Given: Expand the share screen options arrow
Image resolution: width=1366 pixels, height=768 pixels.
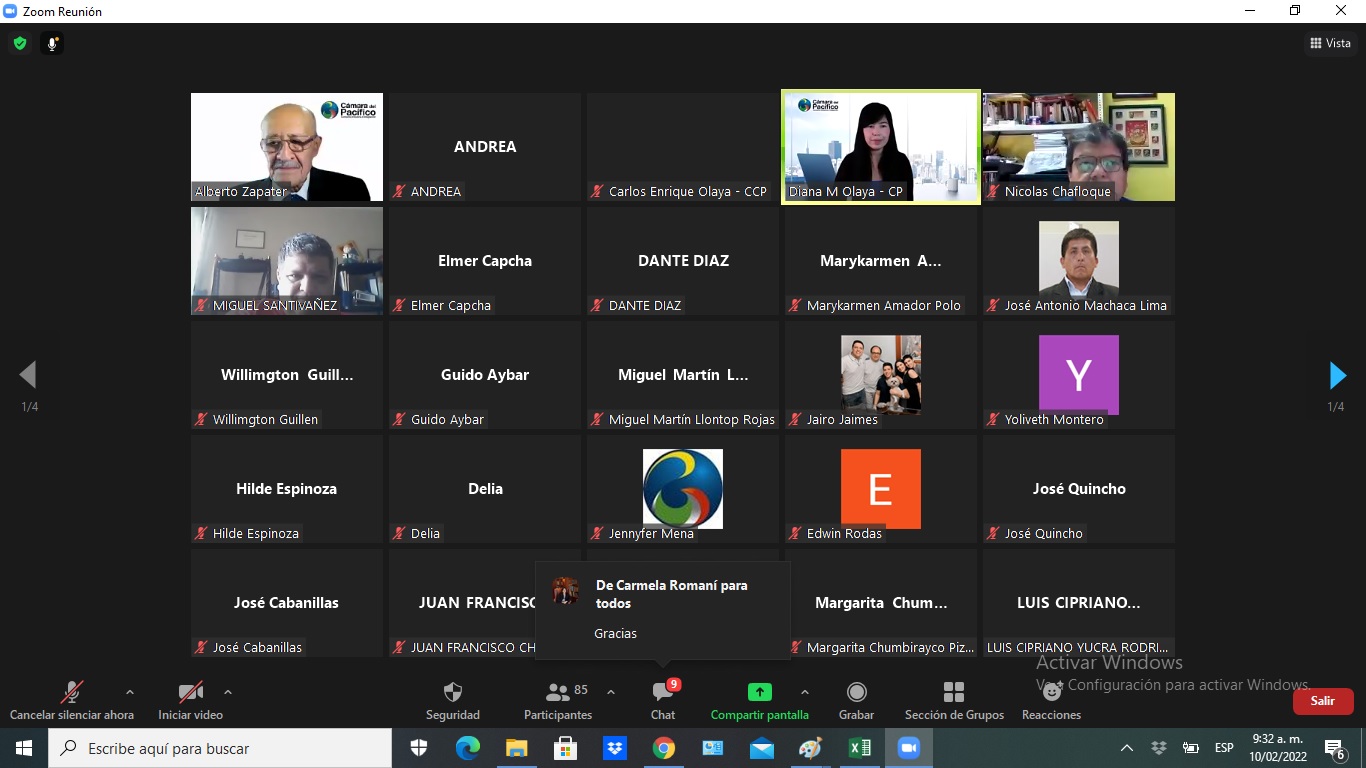Looking at the screenshot, I should 804,692.
